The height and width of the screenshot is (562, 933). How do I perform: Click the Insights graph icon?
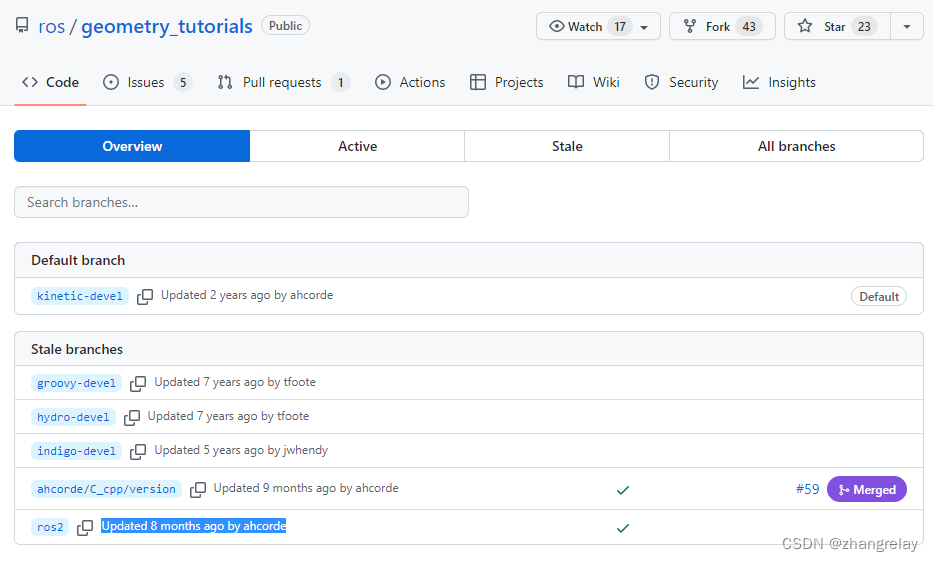(x=750, y=82)
